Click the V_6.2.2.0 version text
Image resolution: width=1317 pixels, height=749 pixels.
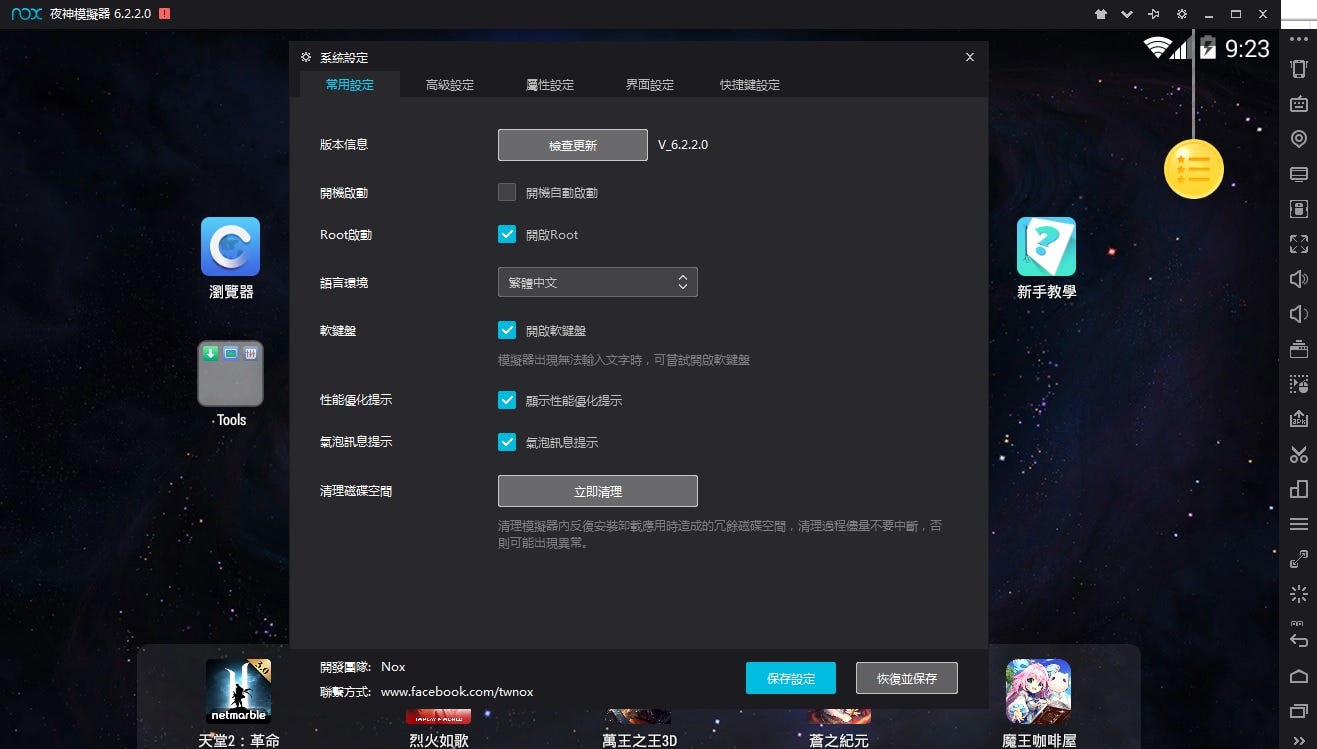[x=683, y=145]
